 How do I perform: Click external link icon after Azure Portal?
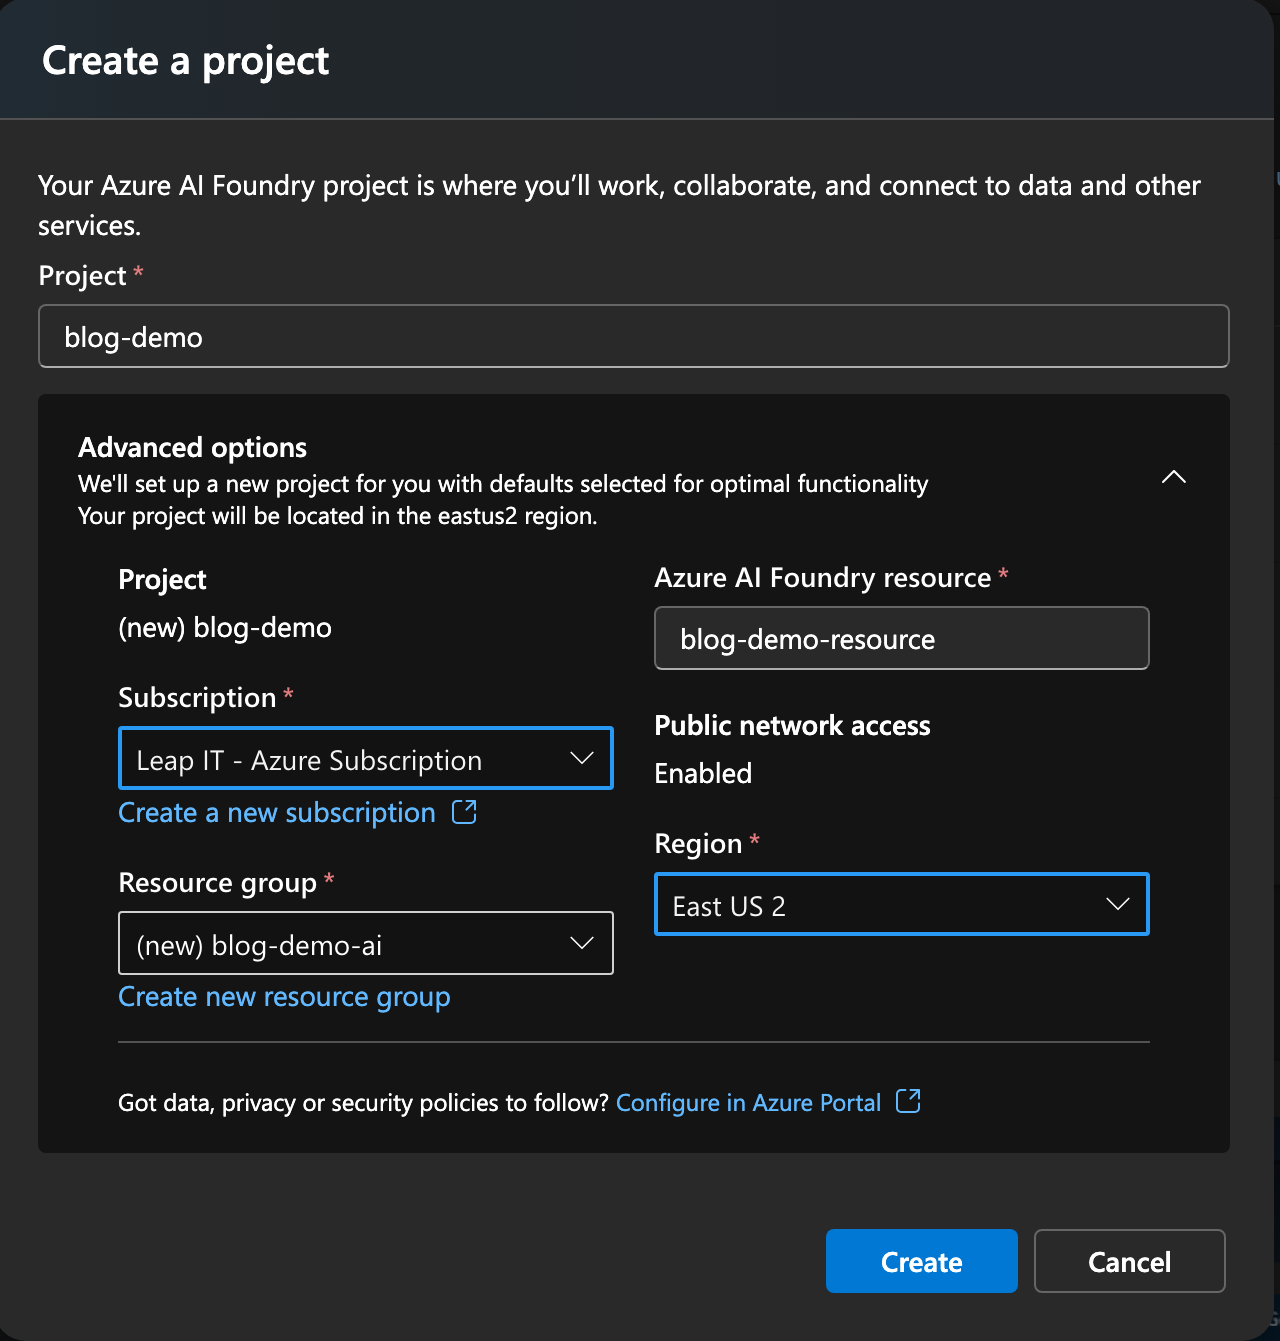click(908, 1101)
